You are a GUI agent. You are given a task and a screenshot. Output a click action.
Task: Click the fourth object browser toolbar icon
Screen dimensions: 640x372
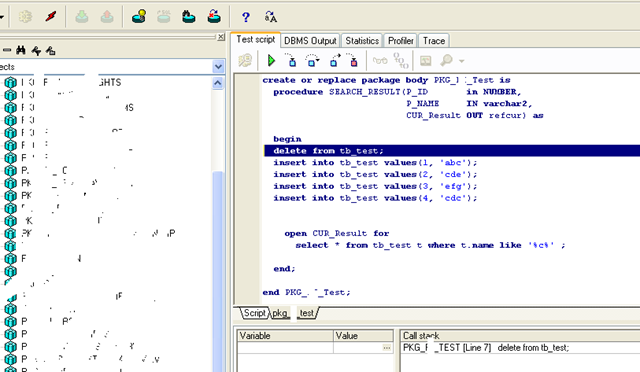click(50, 51)
